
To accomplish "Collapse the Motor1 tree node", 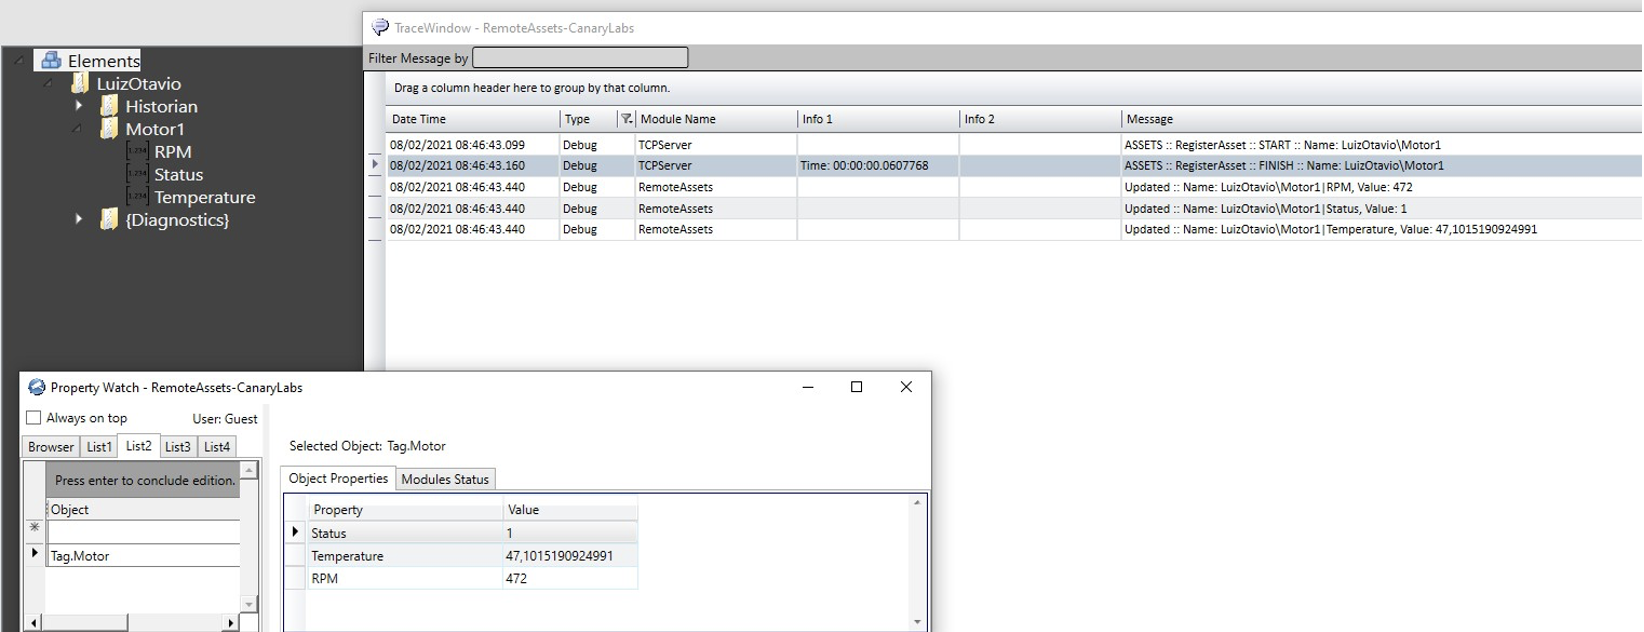I will pyautogui.click(x=78, y=129).
